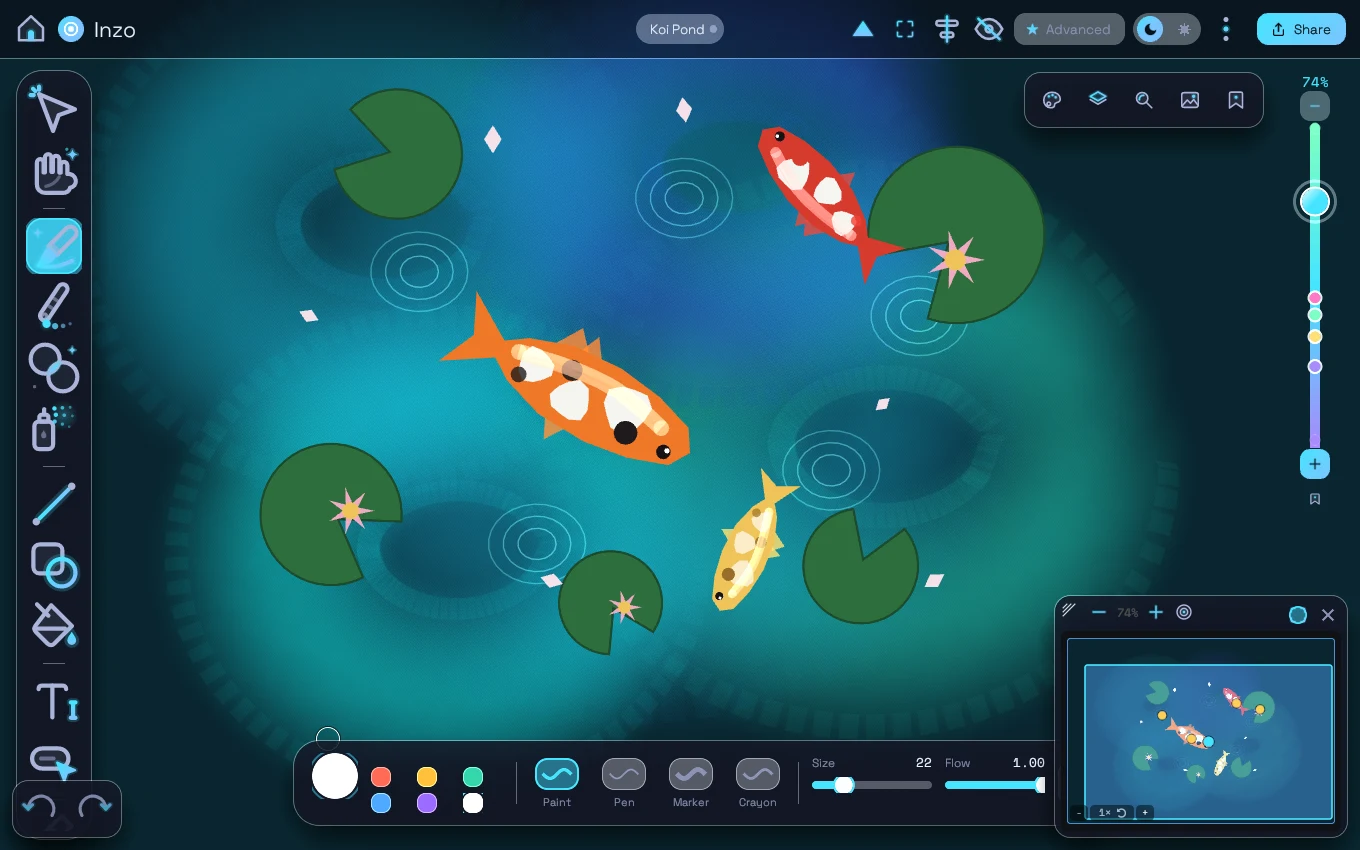
Task: Select the arrow pointer tool
Action: (53, 109)
